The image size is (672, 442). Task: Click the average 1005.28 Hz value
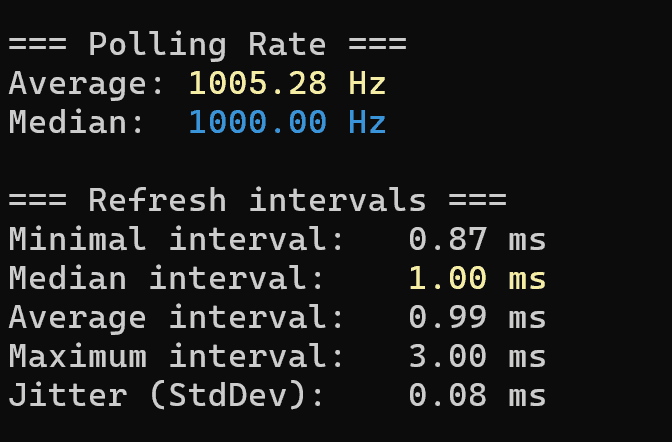click(287, 83)
